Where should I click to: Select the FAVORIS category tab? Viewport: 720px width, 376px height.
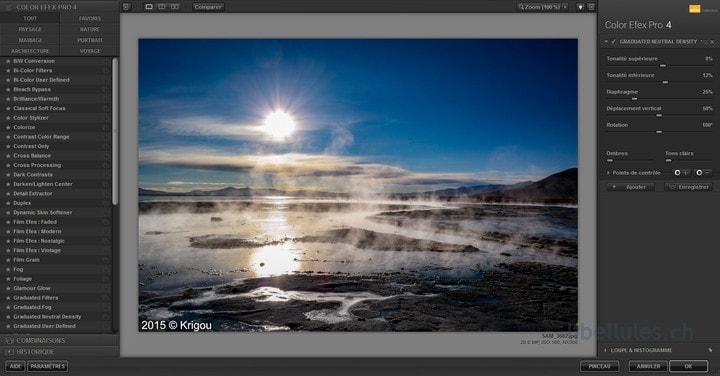point(90,18)
